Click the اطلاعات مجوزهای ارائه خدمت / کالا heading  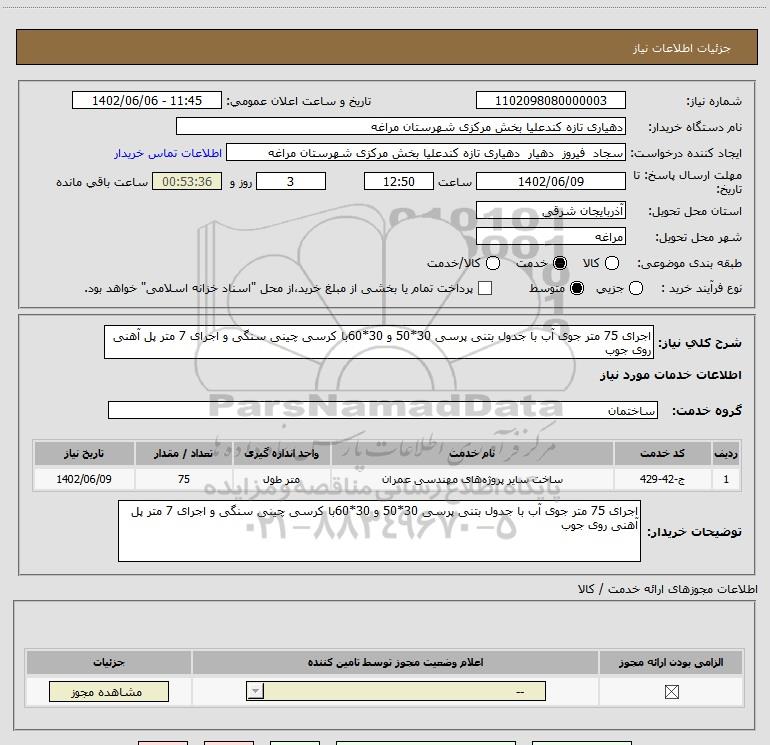tap(668, 589)
